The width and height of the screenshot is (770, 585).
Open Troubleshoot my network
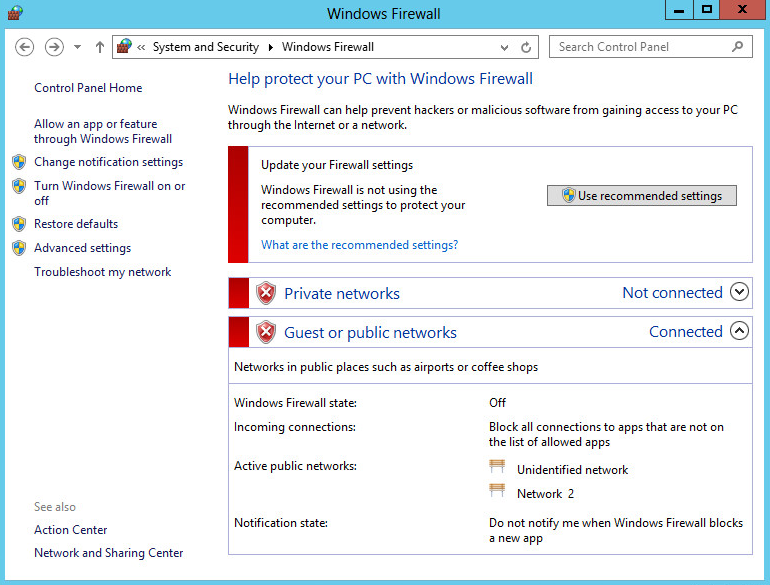point(103,272)
